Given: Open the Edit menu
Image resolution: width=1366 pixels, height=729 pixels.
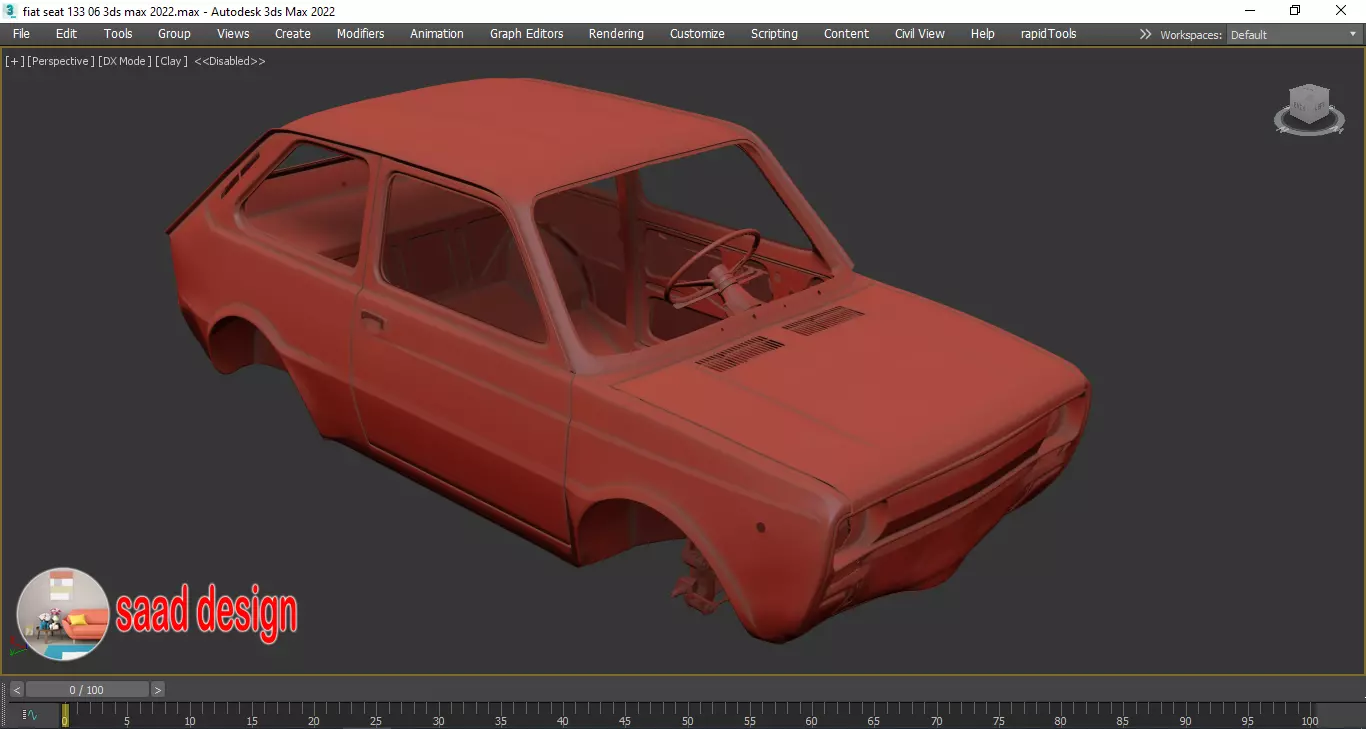Looking at the screenshot, I should (x=66, y=34).
